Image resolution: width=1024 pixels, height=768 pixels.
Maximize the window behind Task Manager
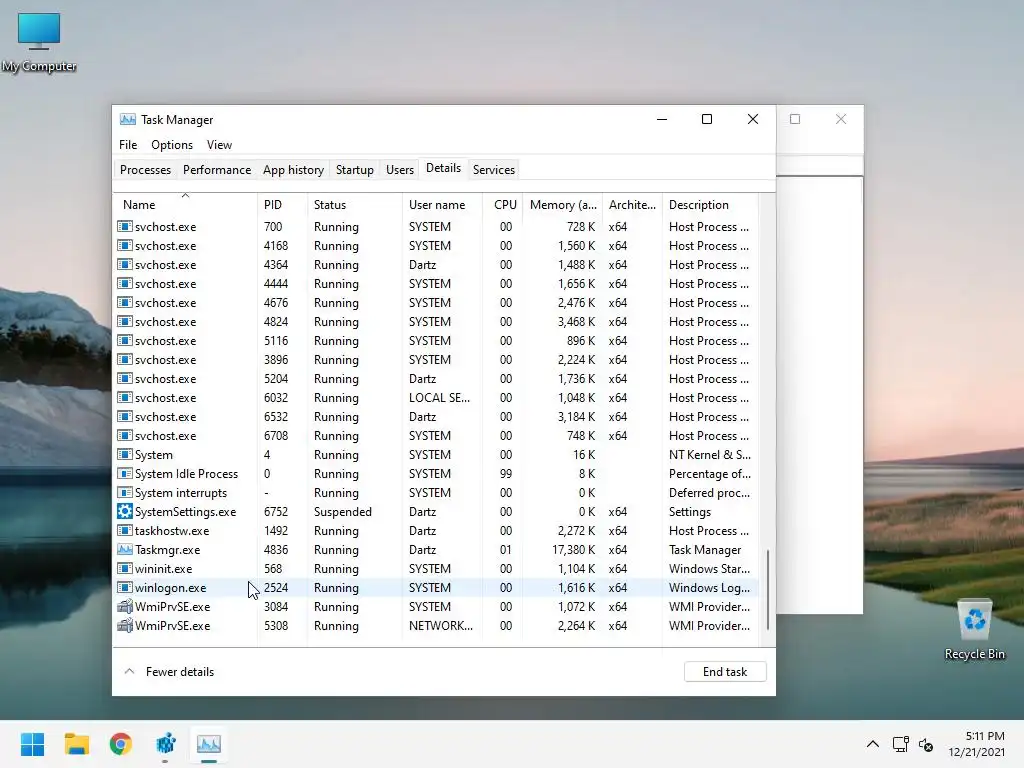click(795, 119)
